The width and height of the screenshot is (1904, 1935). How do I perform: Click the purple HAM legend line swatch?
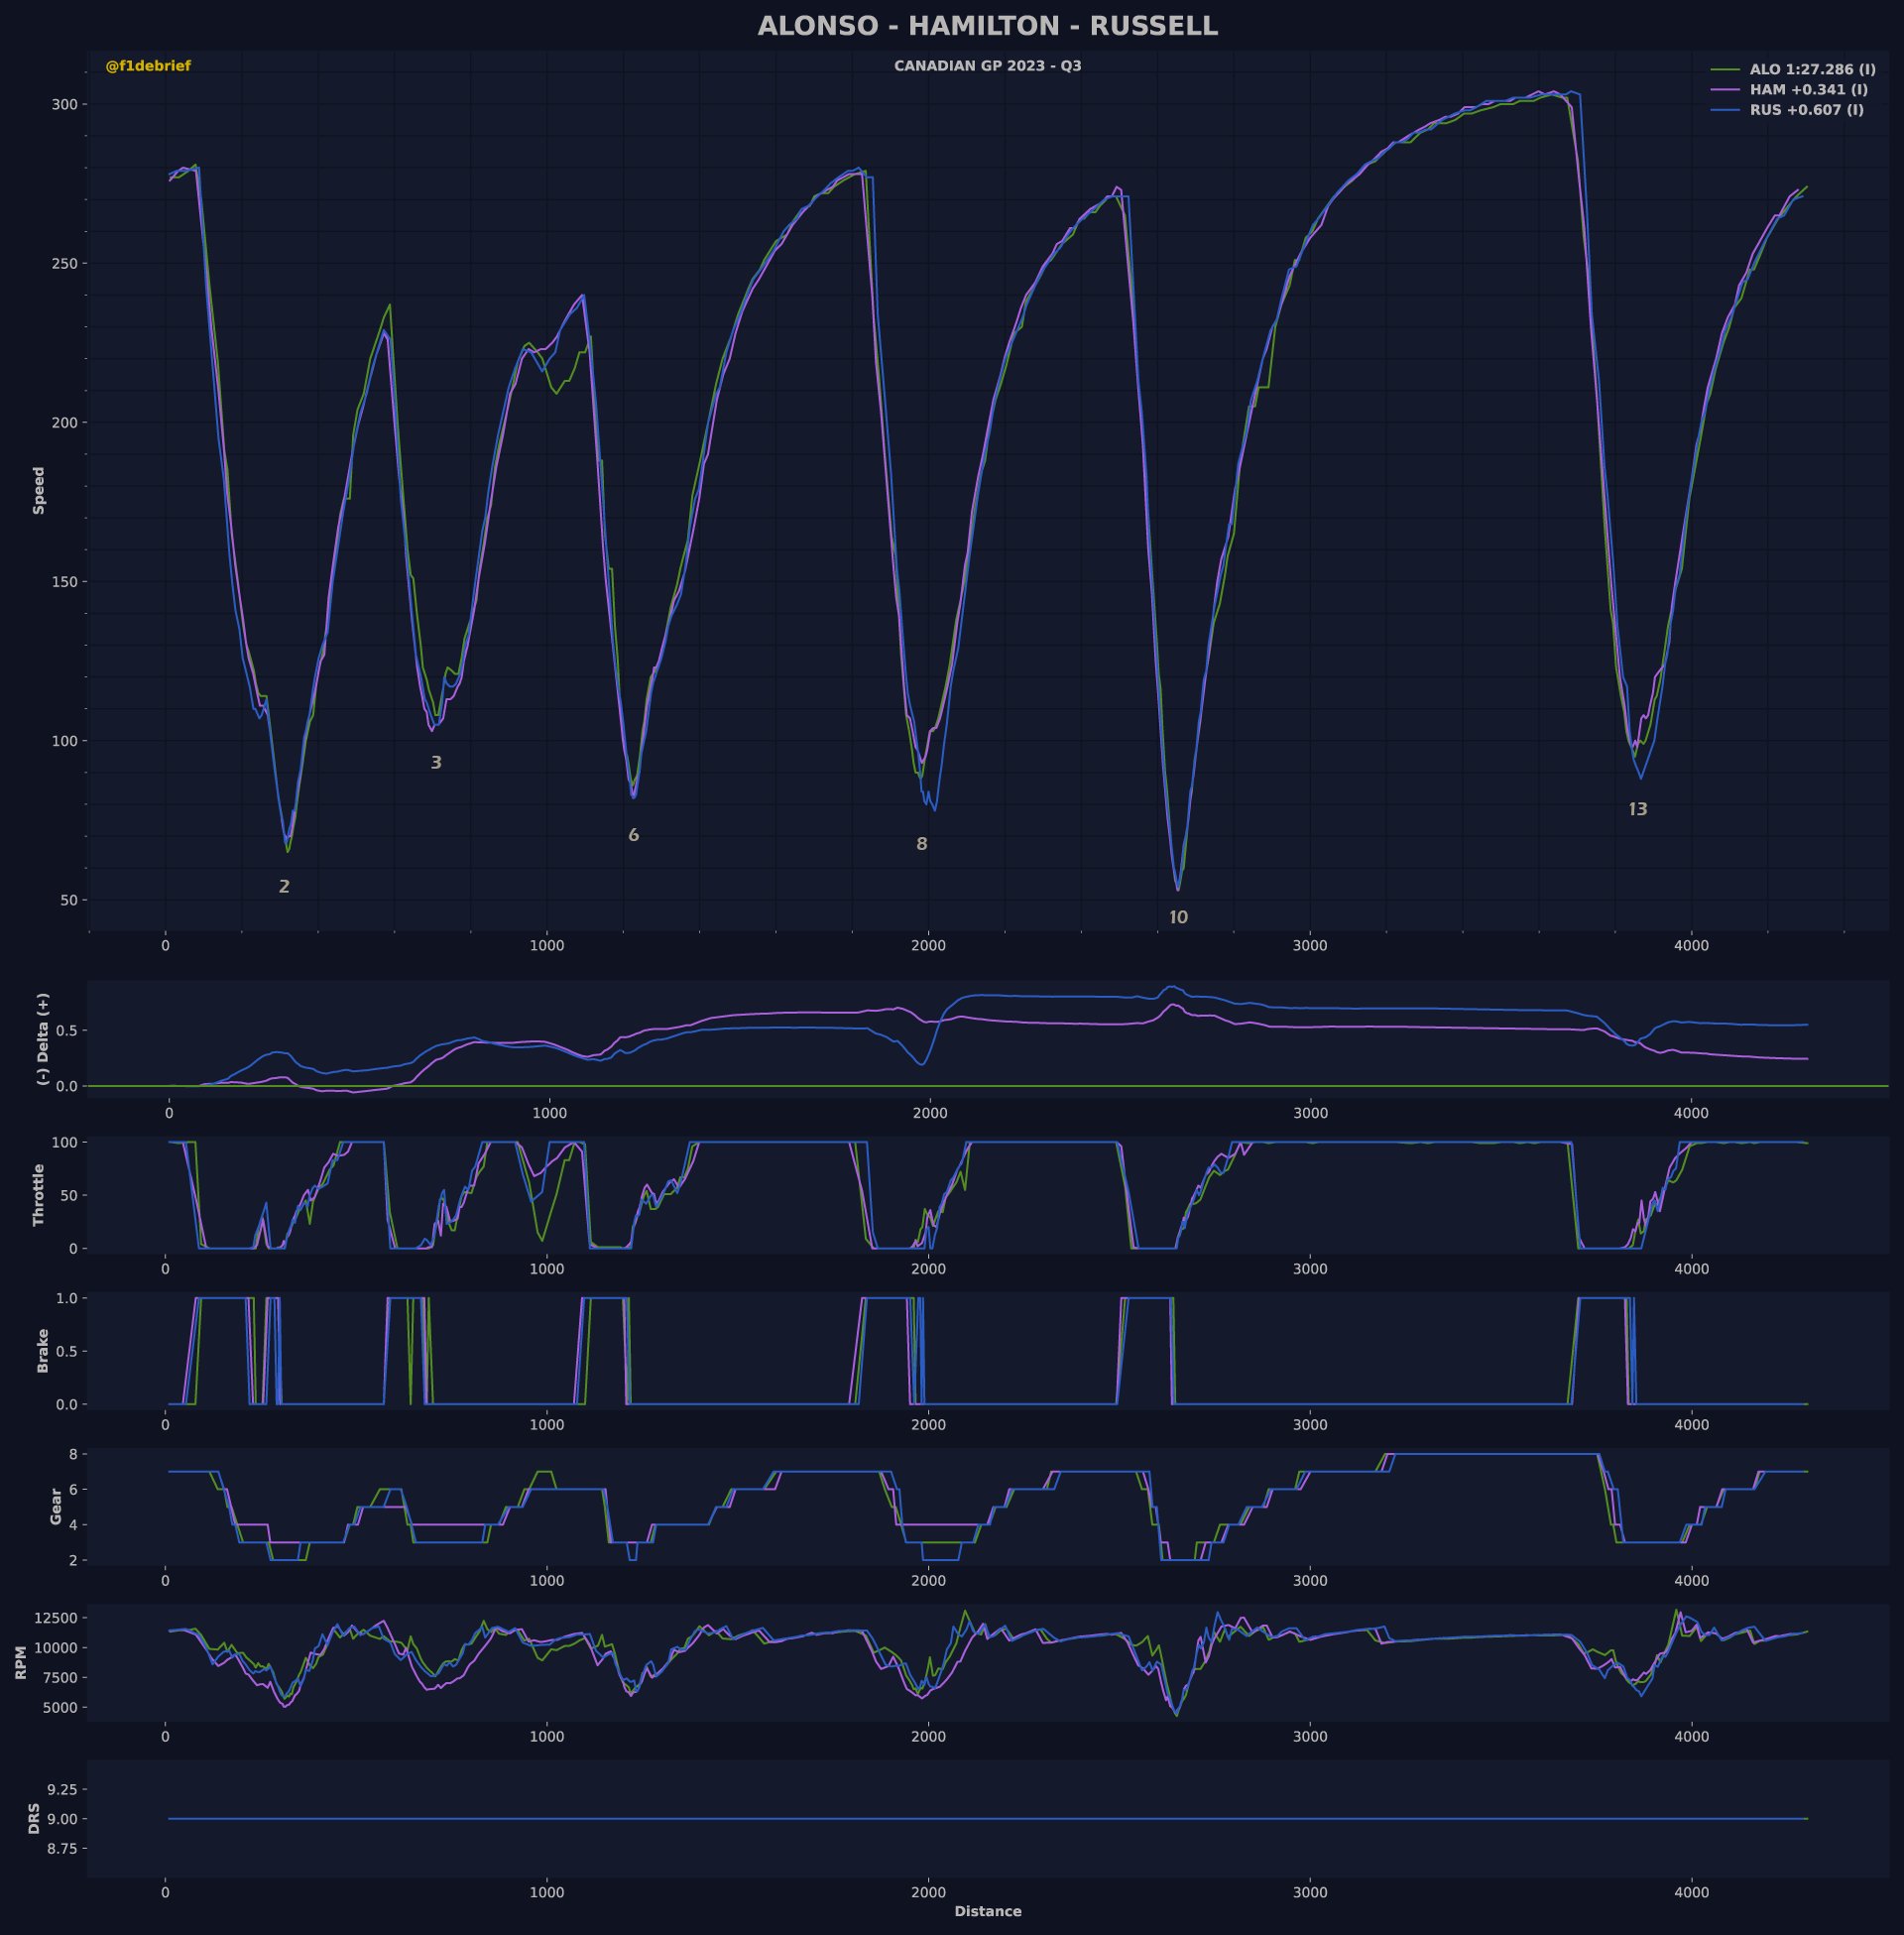point(1726,90)
